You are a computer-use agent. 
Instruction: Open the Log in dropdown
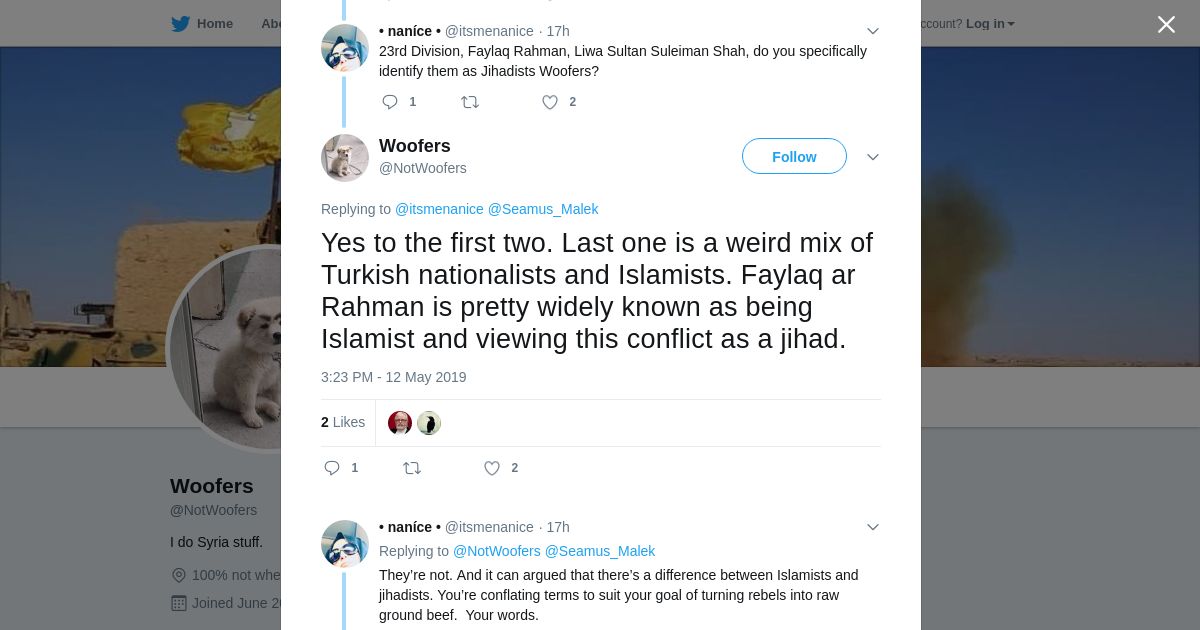pos(990,24)
